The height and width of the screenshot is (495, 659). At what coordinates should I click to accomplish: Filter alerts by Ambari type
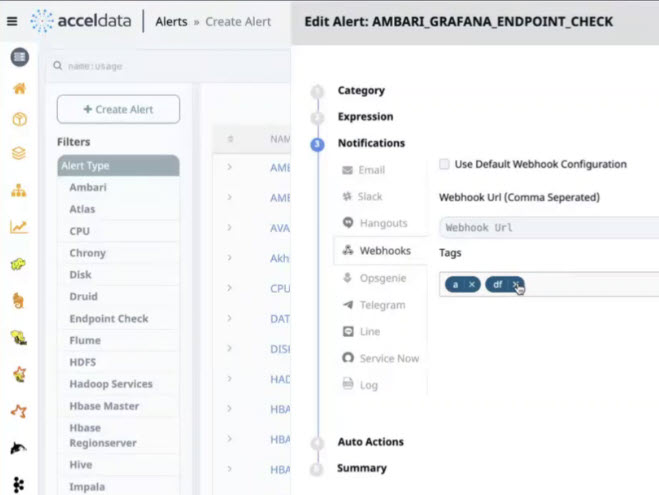pos(119,187)
